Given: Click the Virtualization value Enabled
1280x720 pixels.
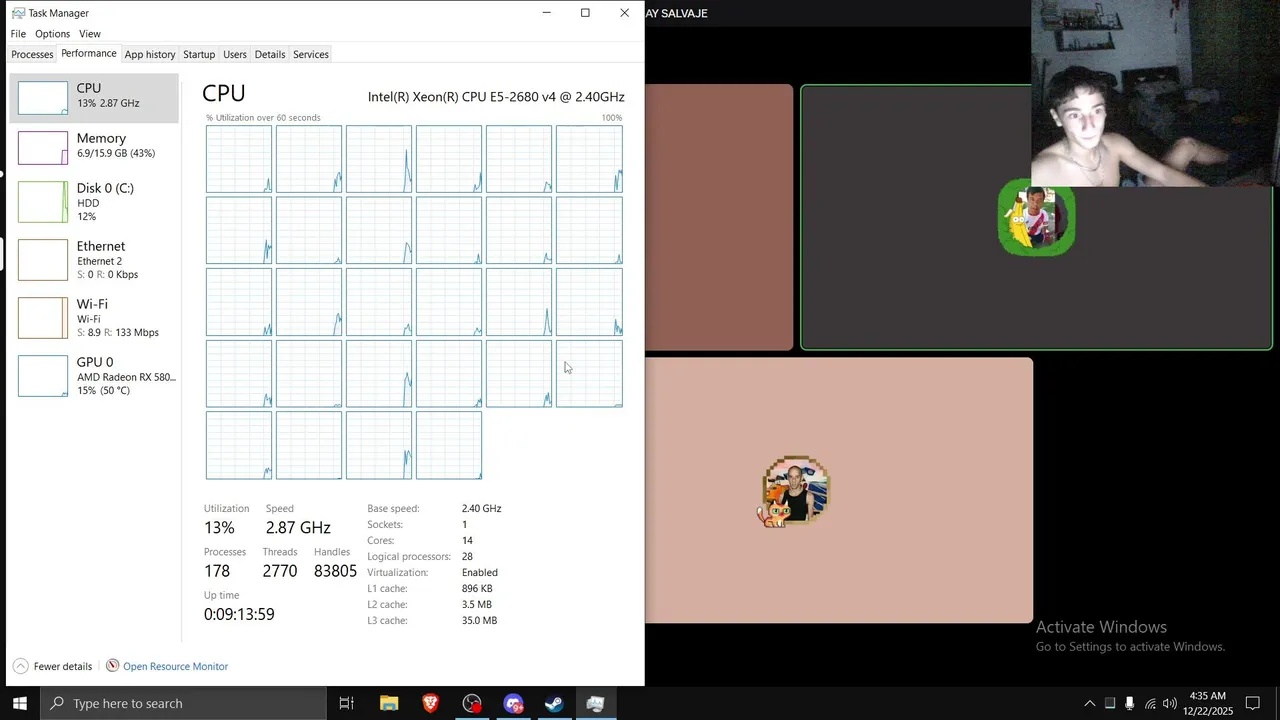Looking at the screenshot, I should click(x=480, y=572).
